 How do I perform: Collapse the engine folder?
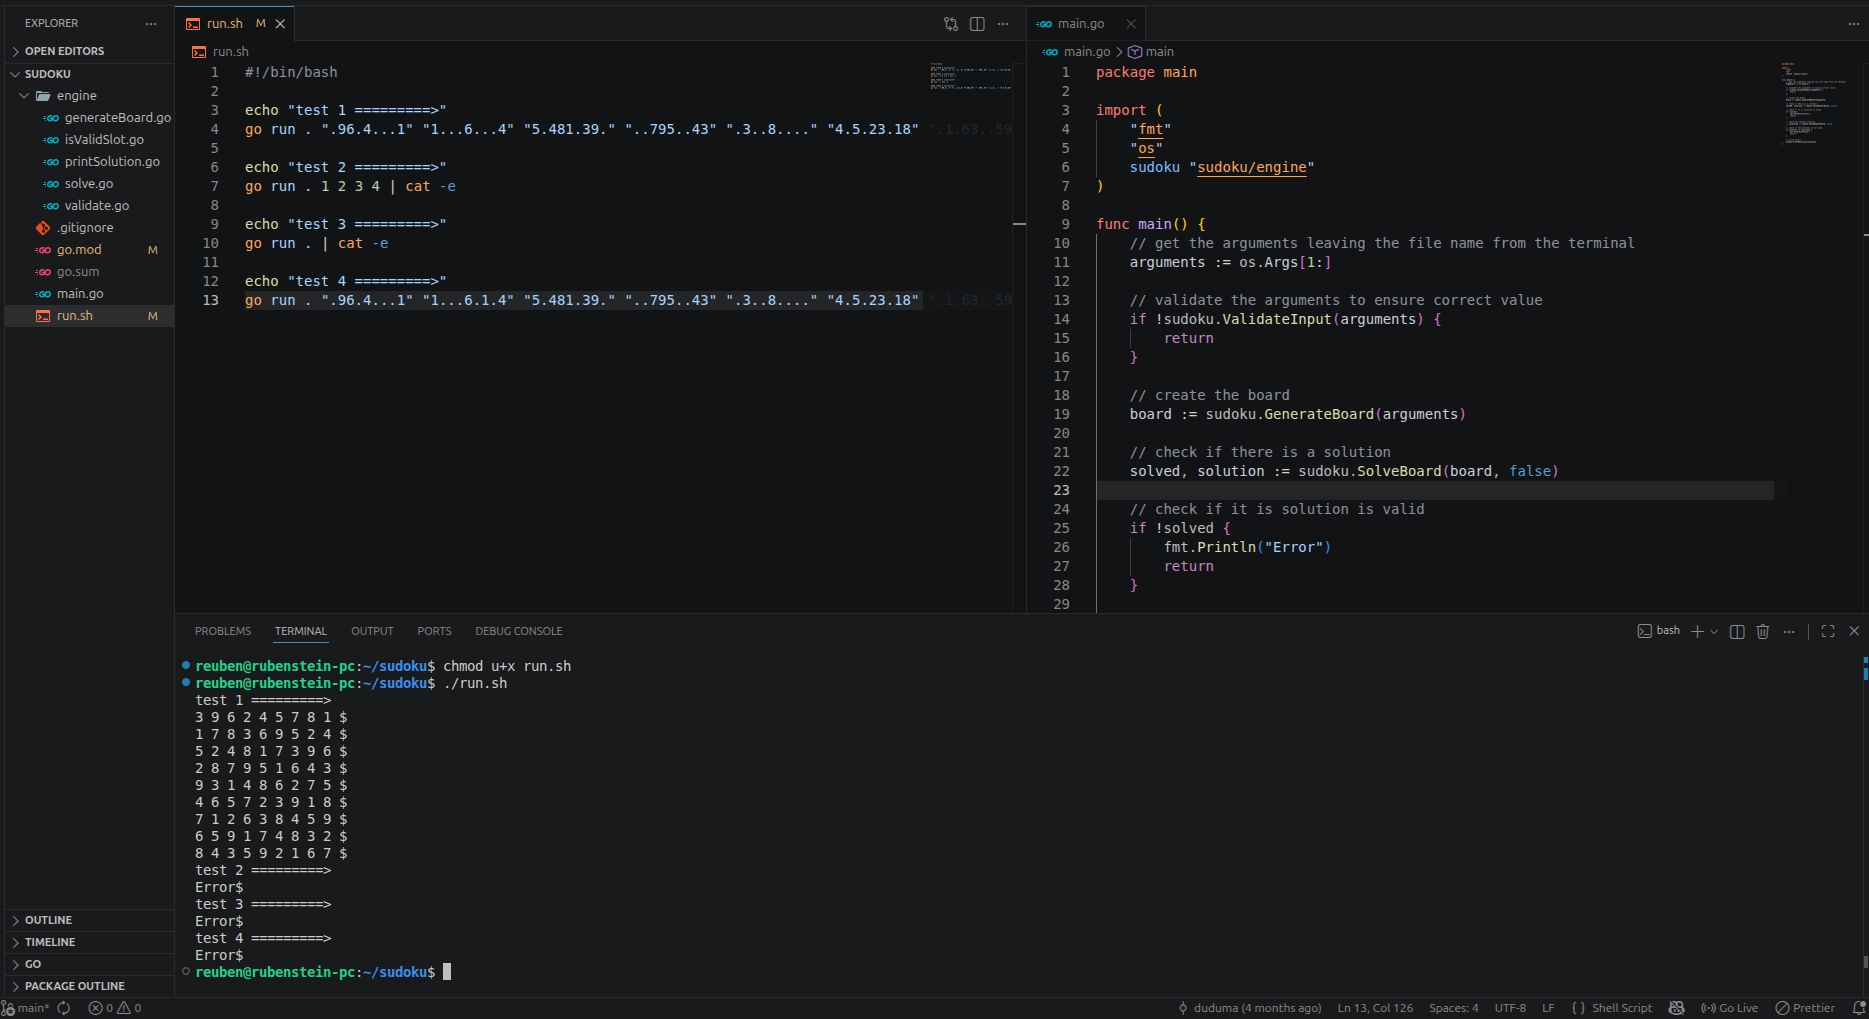pos(88,96)
